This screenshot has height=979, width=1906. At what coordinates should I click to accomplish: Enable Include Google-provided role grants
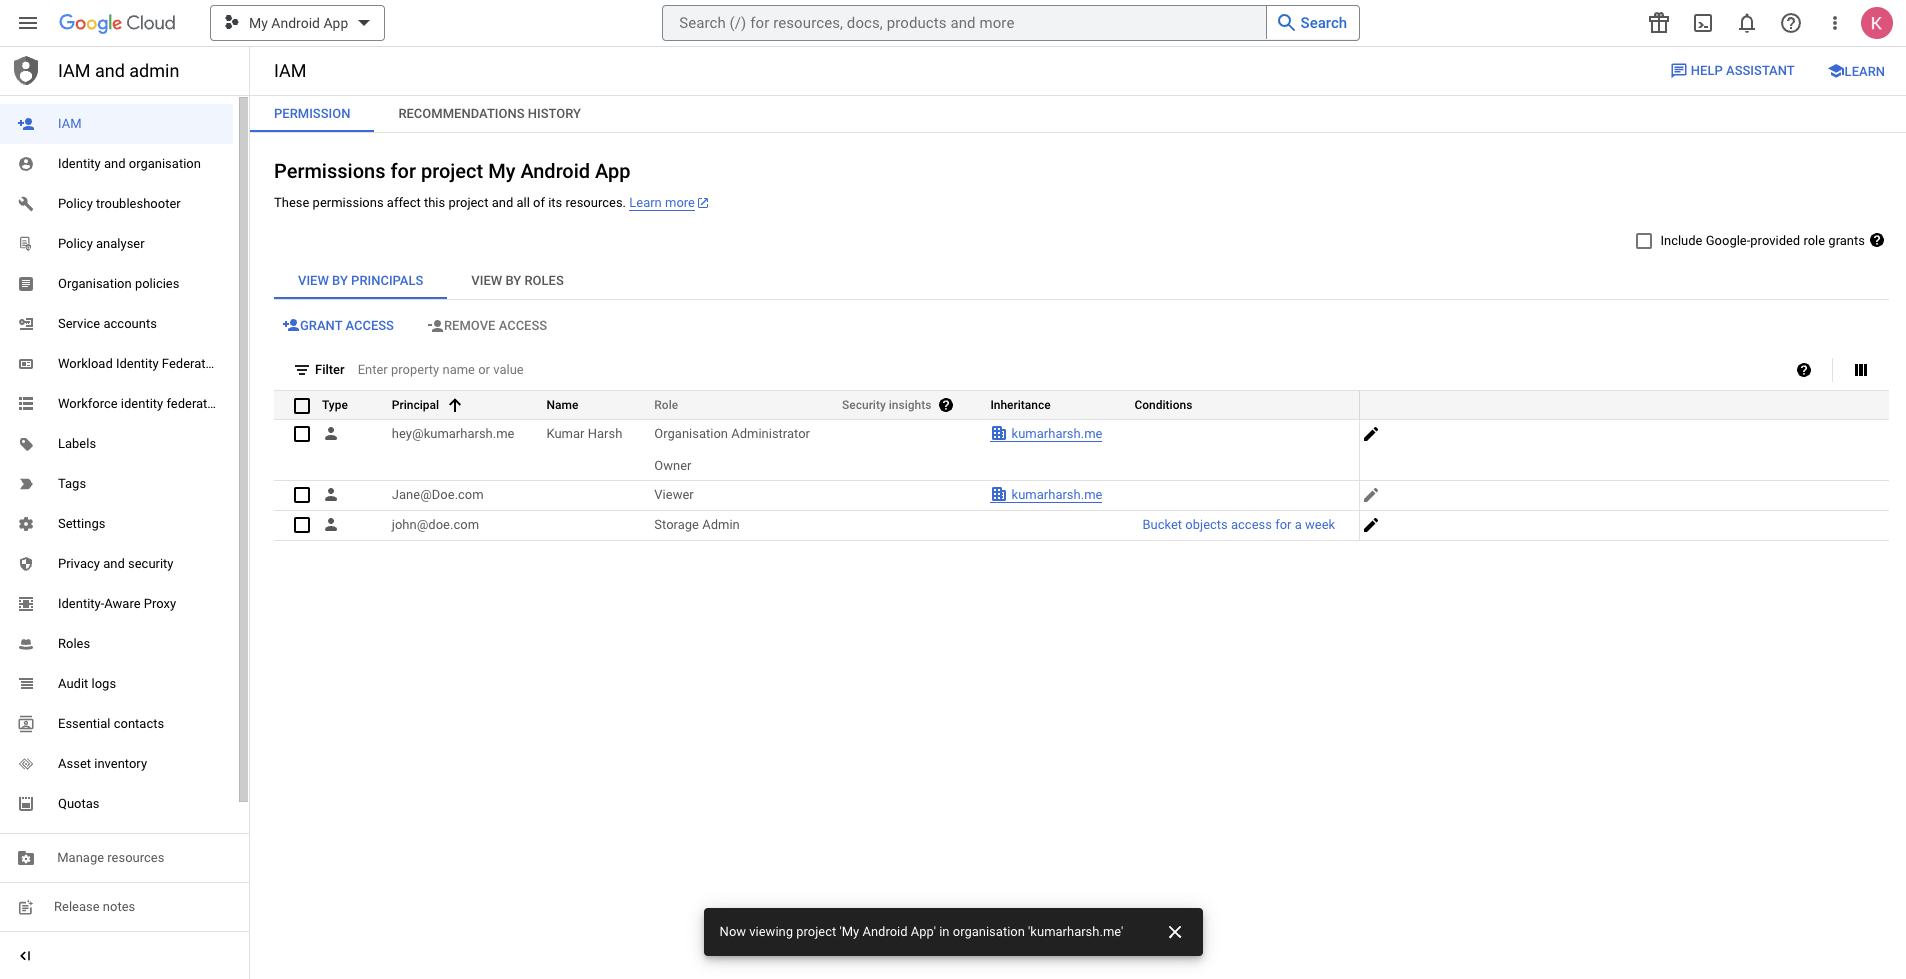[x=1643, y=240]
